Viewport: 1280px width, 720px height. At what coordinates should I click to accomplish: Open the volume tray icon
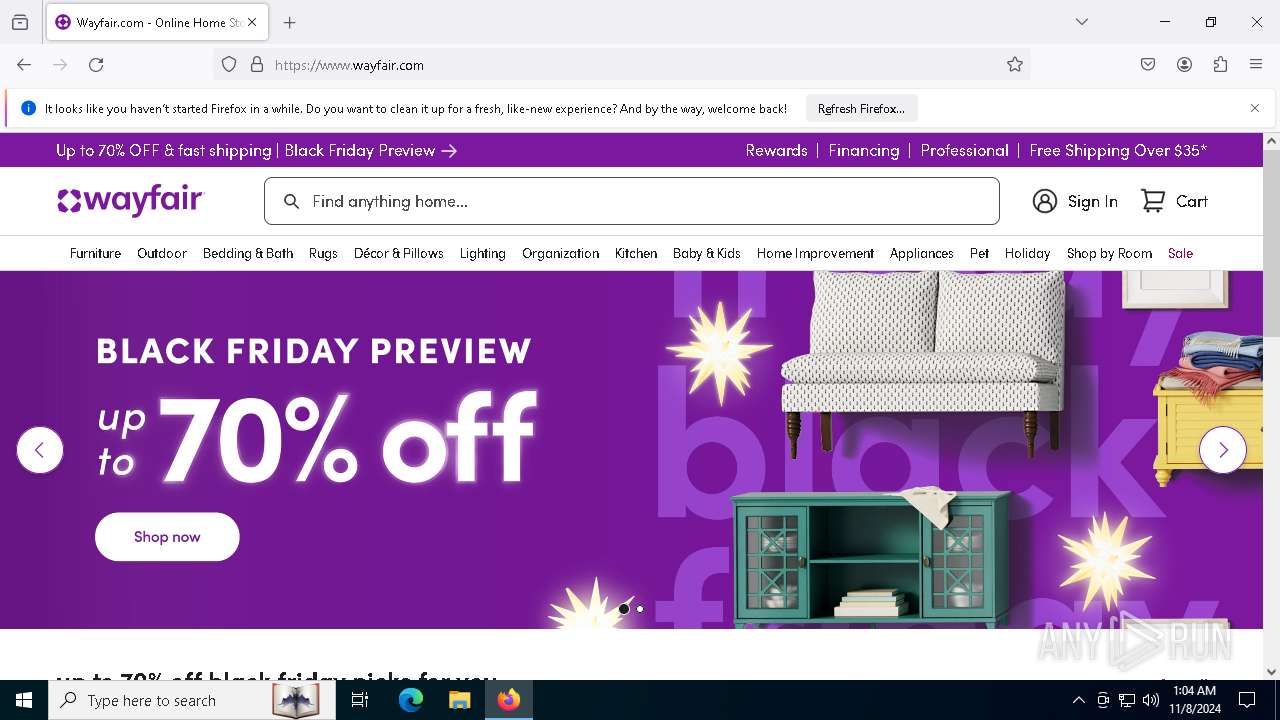1151,700
